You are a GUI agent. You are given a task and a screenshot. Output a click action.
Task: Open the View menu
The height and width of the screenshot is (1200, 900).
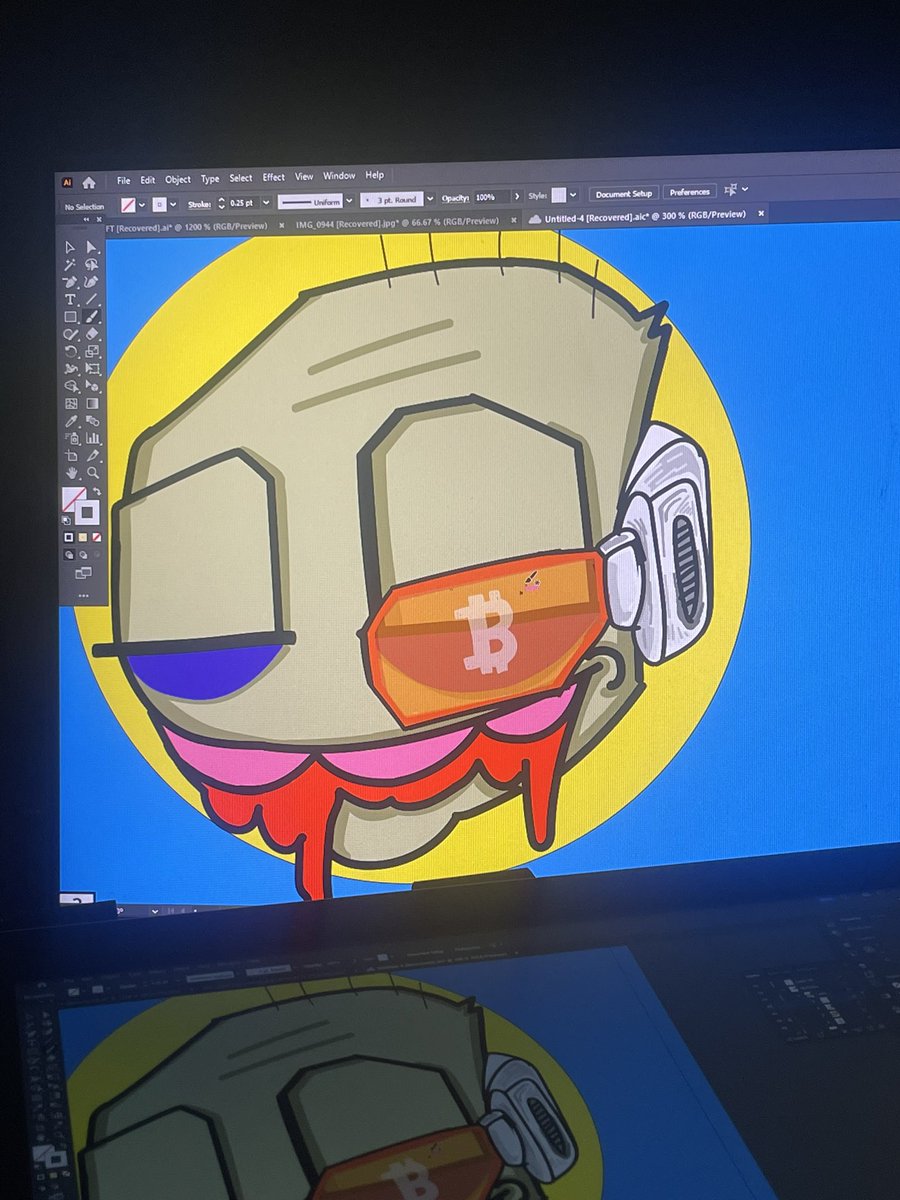(x=304, y=177)
